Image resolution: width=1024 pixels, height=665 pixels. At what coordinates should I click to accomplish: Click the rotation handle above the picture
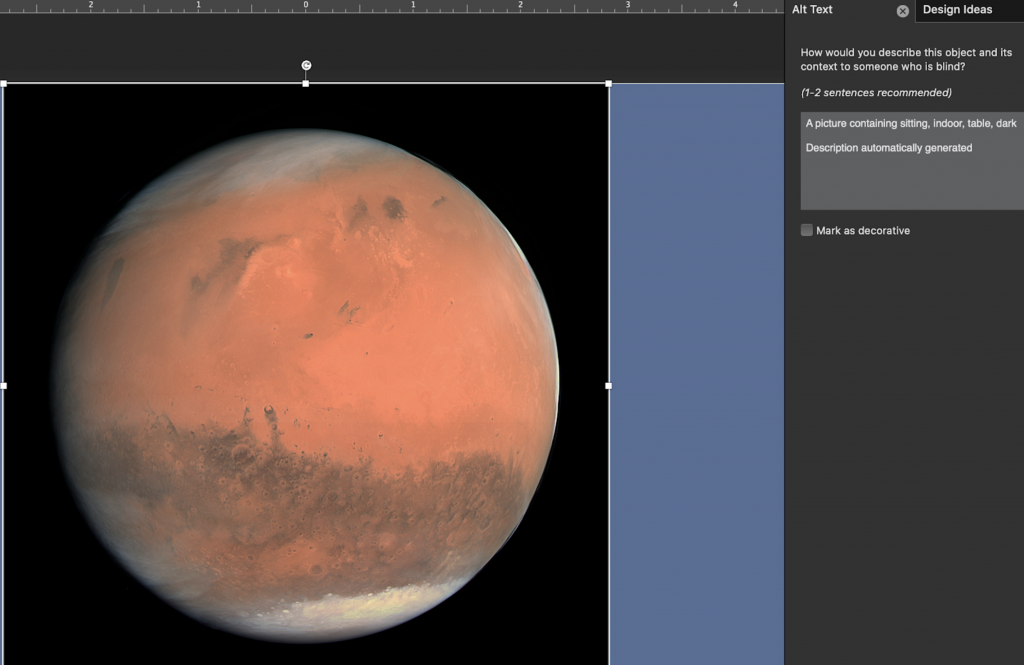tap(306, 66)
